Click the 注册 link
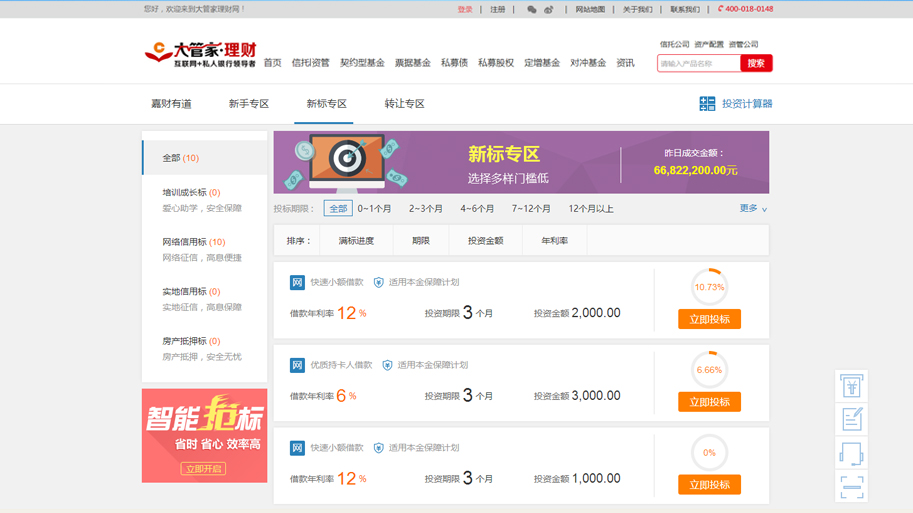 pyautogui.click(x=497, y=9)
